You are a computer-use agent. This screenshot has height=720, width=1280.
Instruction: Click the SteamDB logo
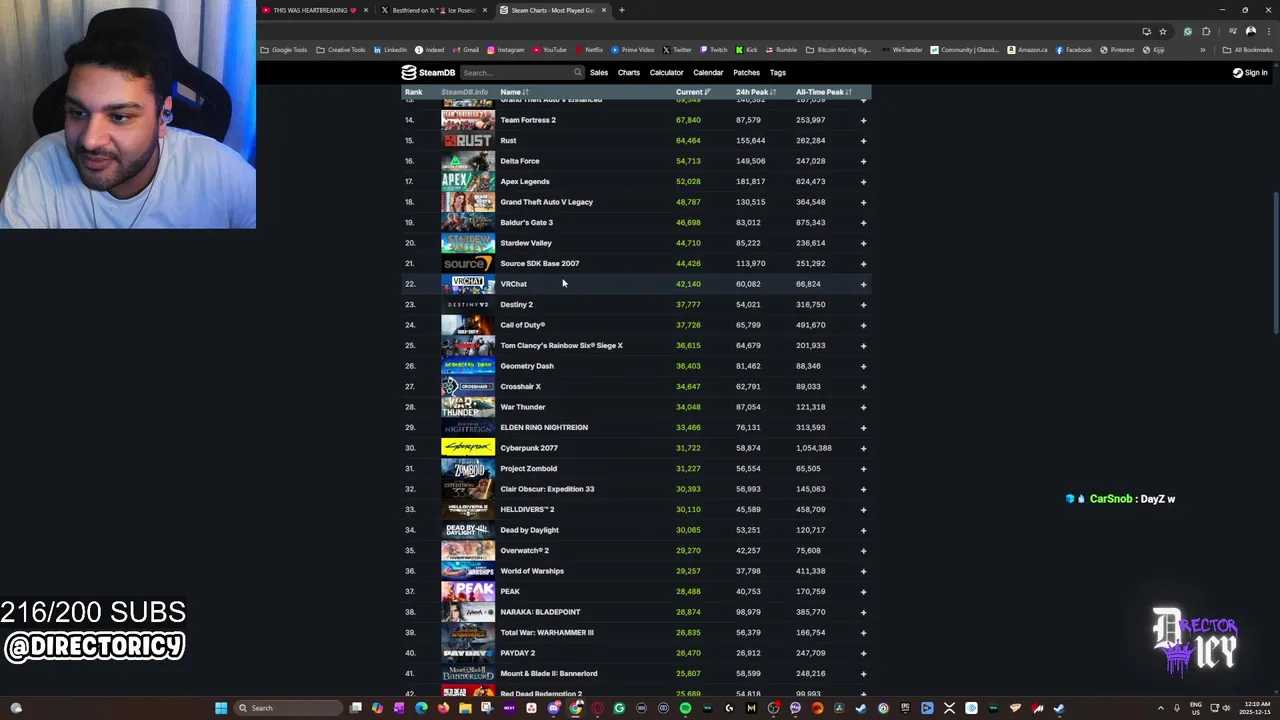coord(427,72)
